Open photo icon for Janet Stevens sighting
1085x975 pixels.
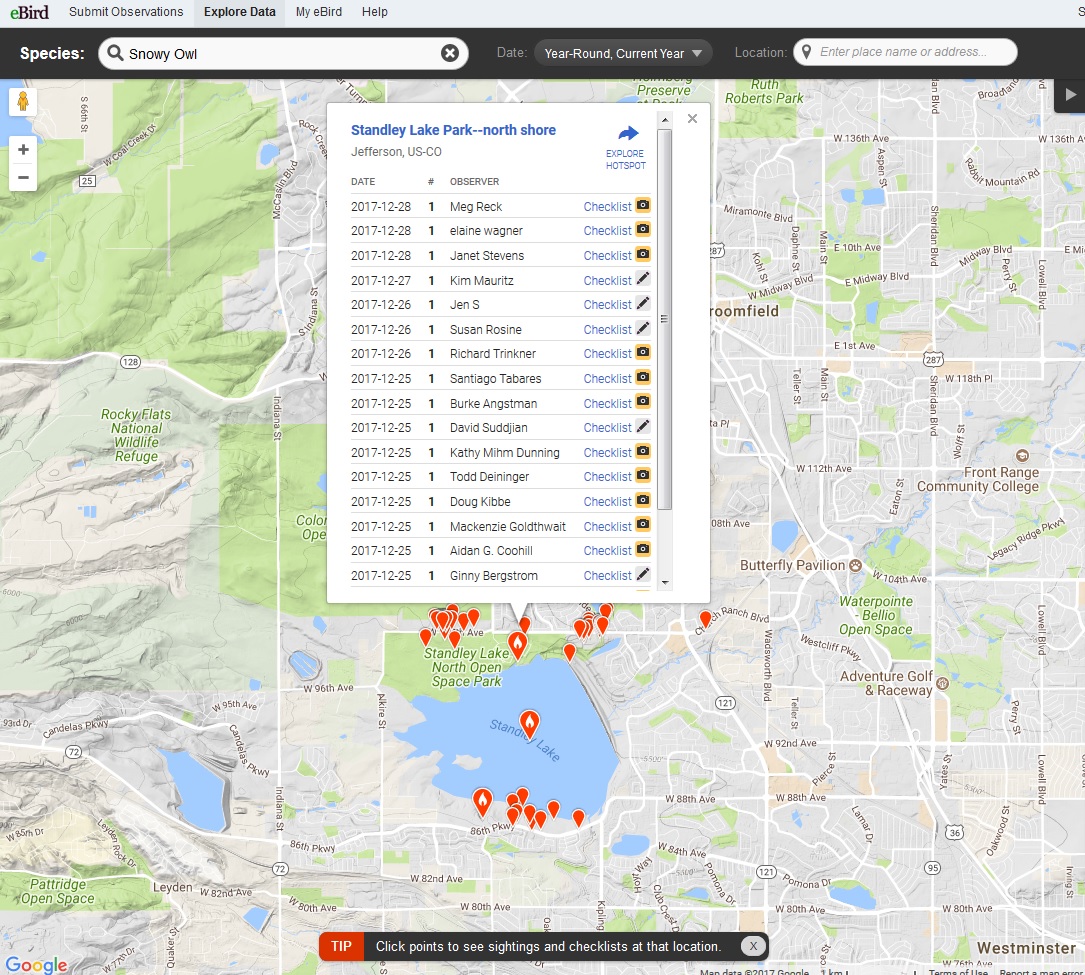point(643,254)
